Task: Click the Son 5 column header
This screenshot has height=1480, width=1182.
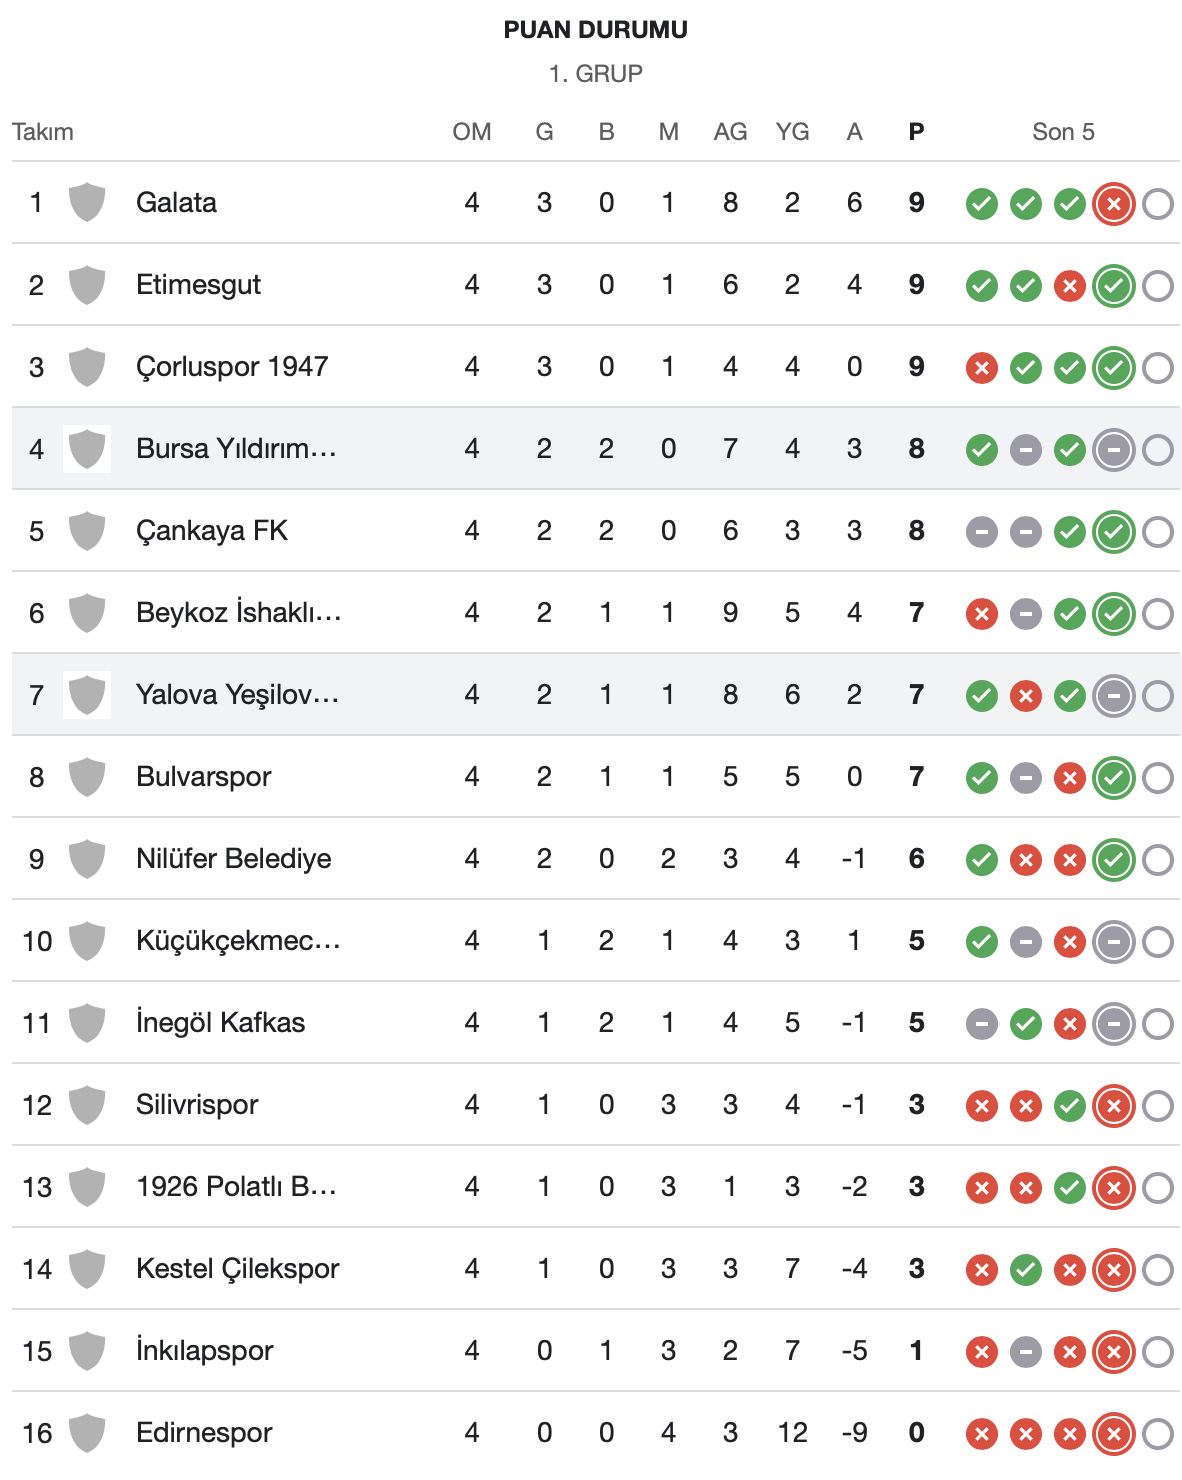Action: (1063, 132)
